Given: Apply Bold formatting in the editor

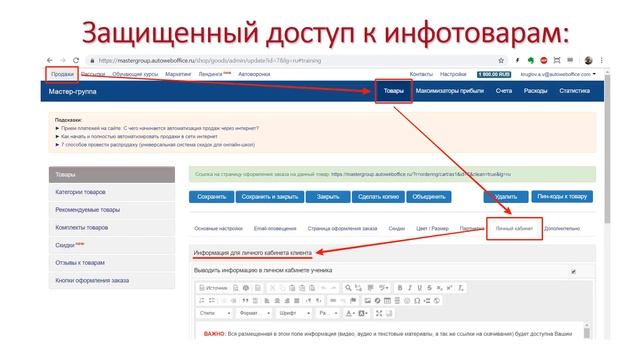Looking at the screenshot, I should (400, 288).
